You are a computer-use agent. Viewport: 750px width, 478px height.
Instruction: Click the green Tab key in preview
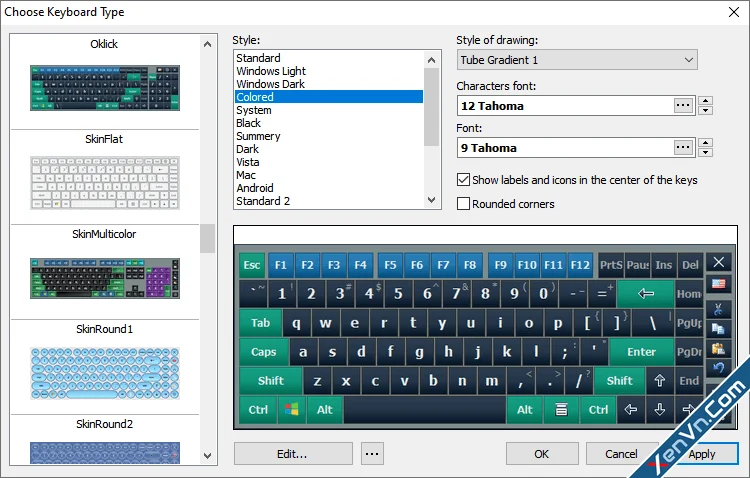(x=261, y=323)
